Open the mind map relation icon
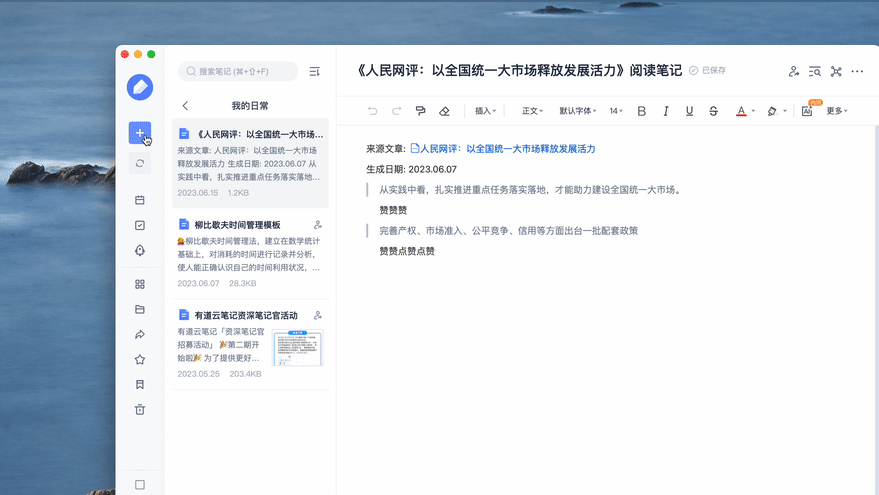 (836, 71)
